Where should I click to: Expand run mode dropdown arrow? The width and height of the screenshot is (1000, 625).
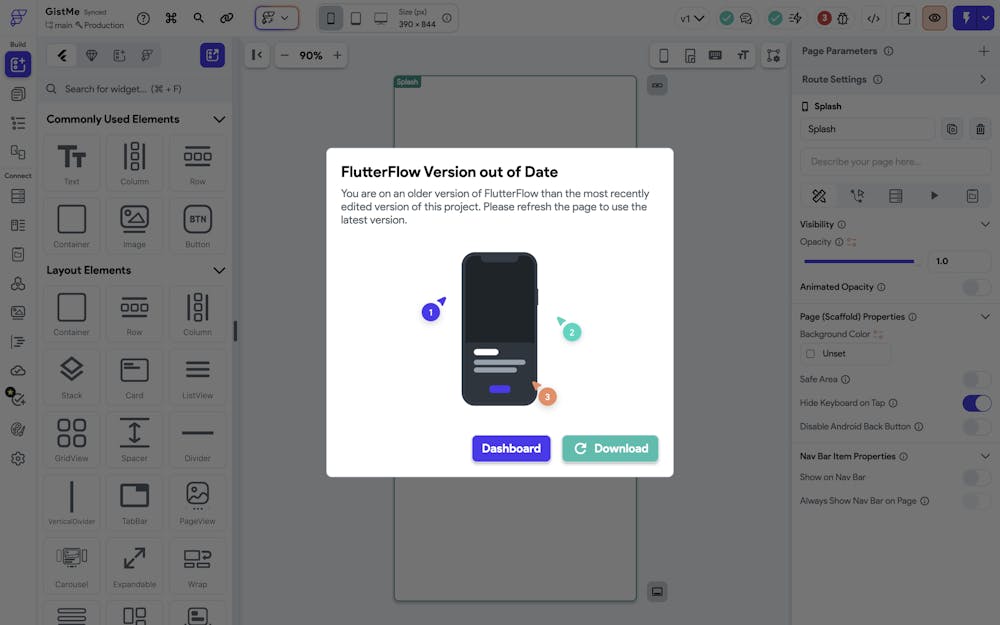click(x=986, y=18)
